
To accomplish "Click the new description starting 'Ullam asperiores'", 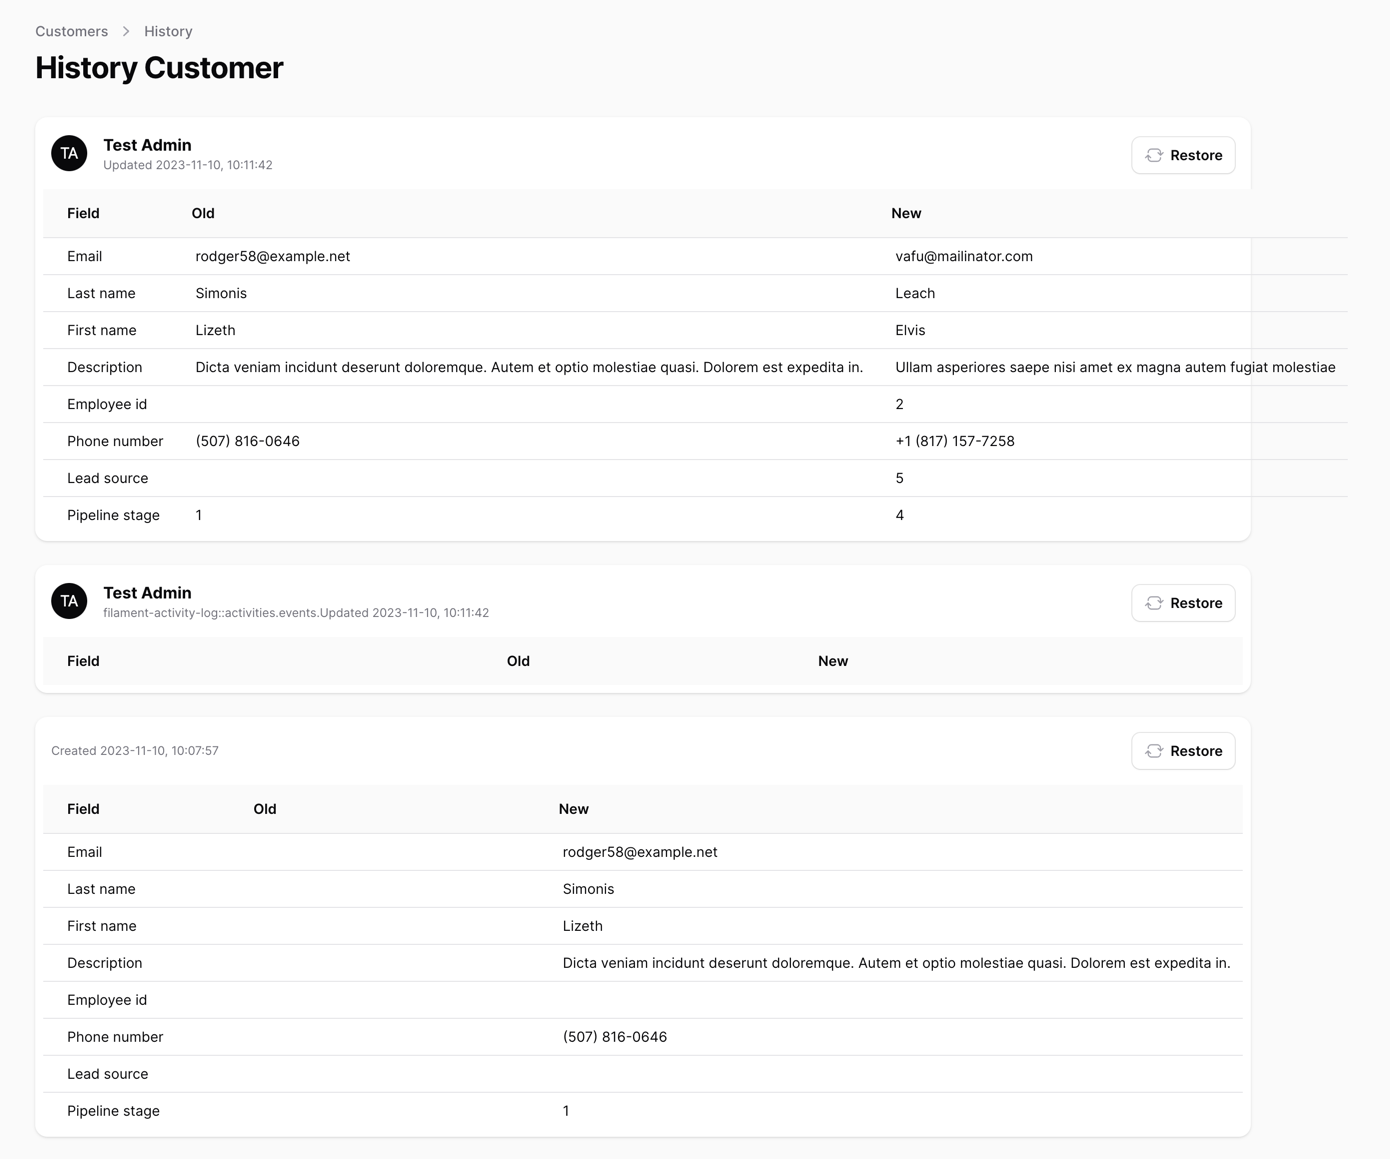I will (x=1115, y=367).
